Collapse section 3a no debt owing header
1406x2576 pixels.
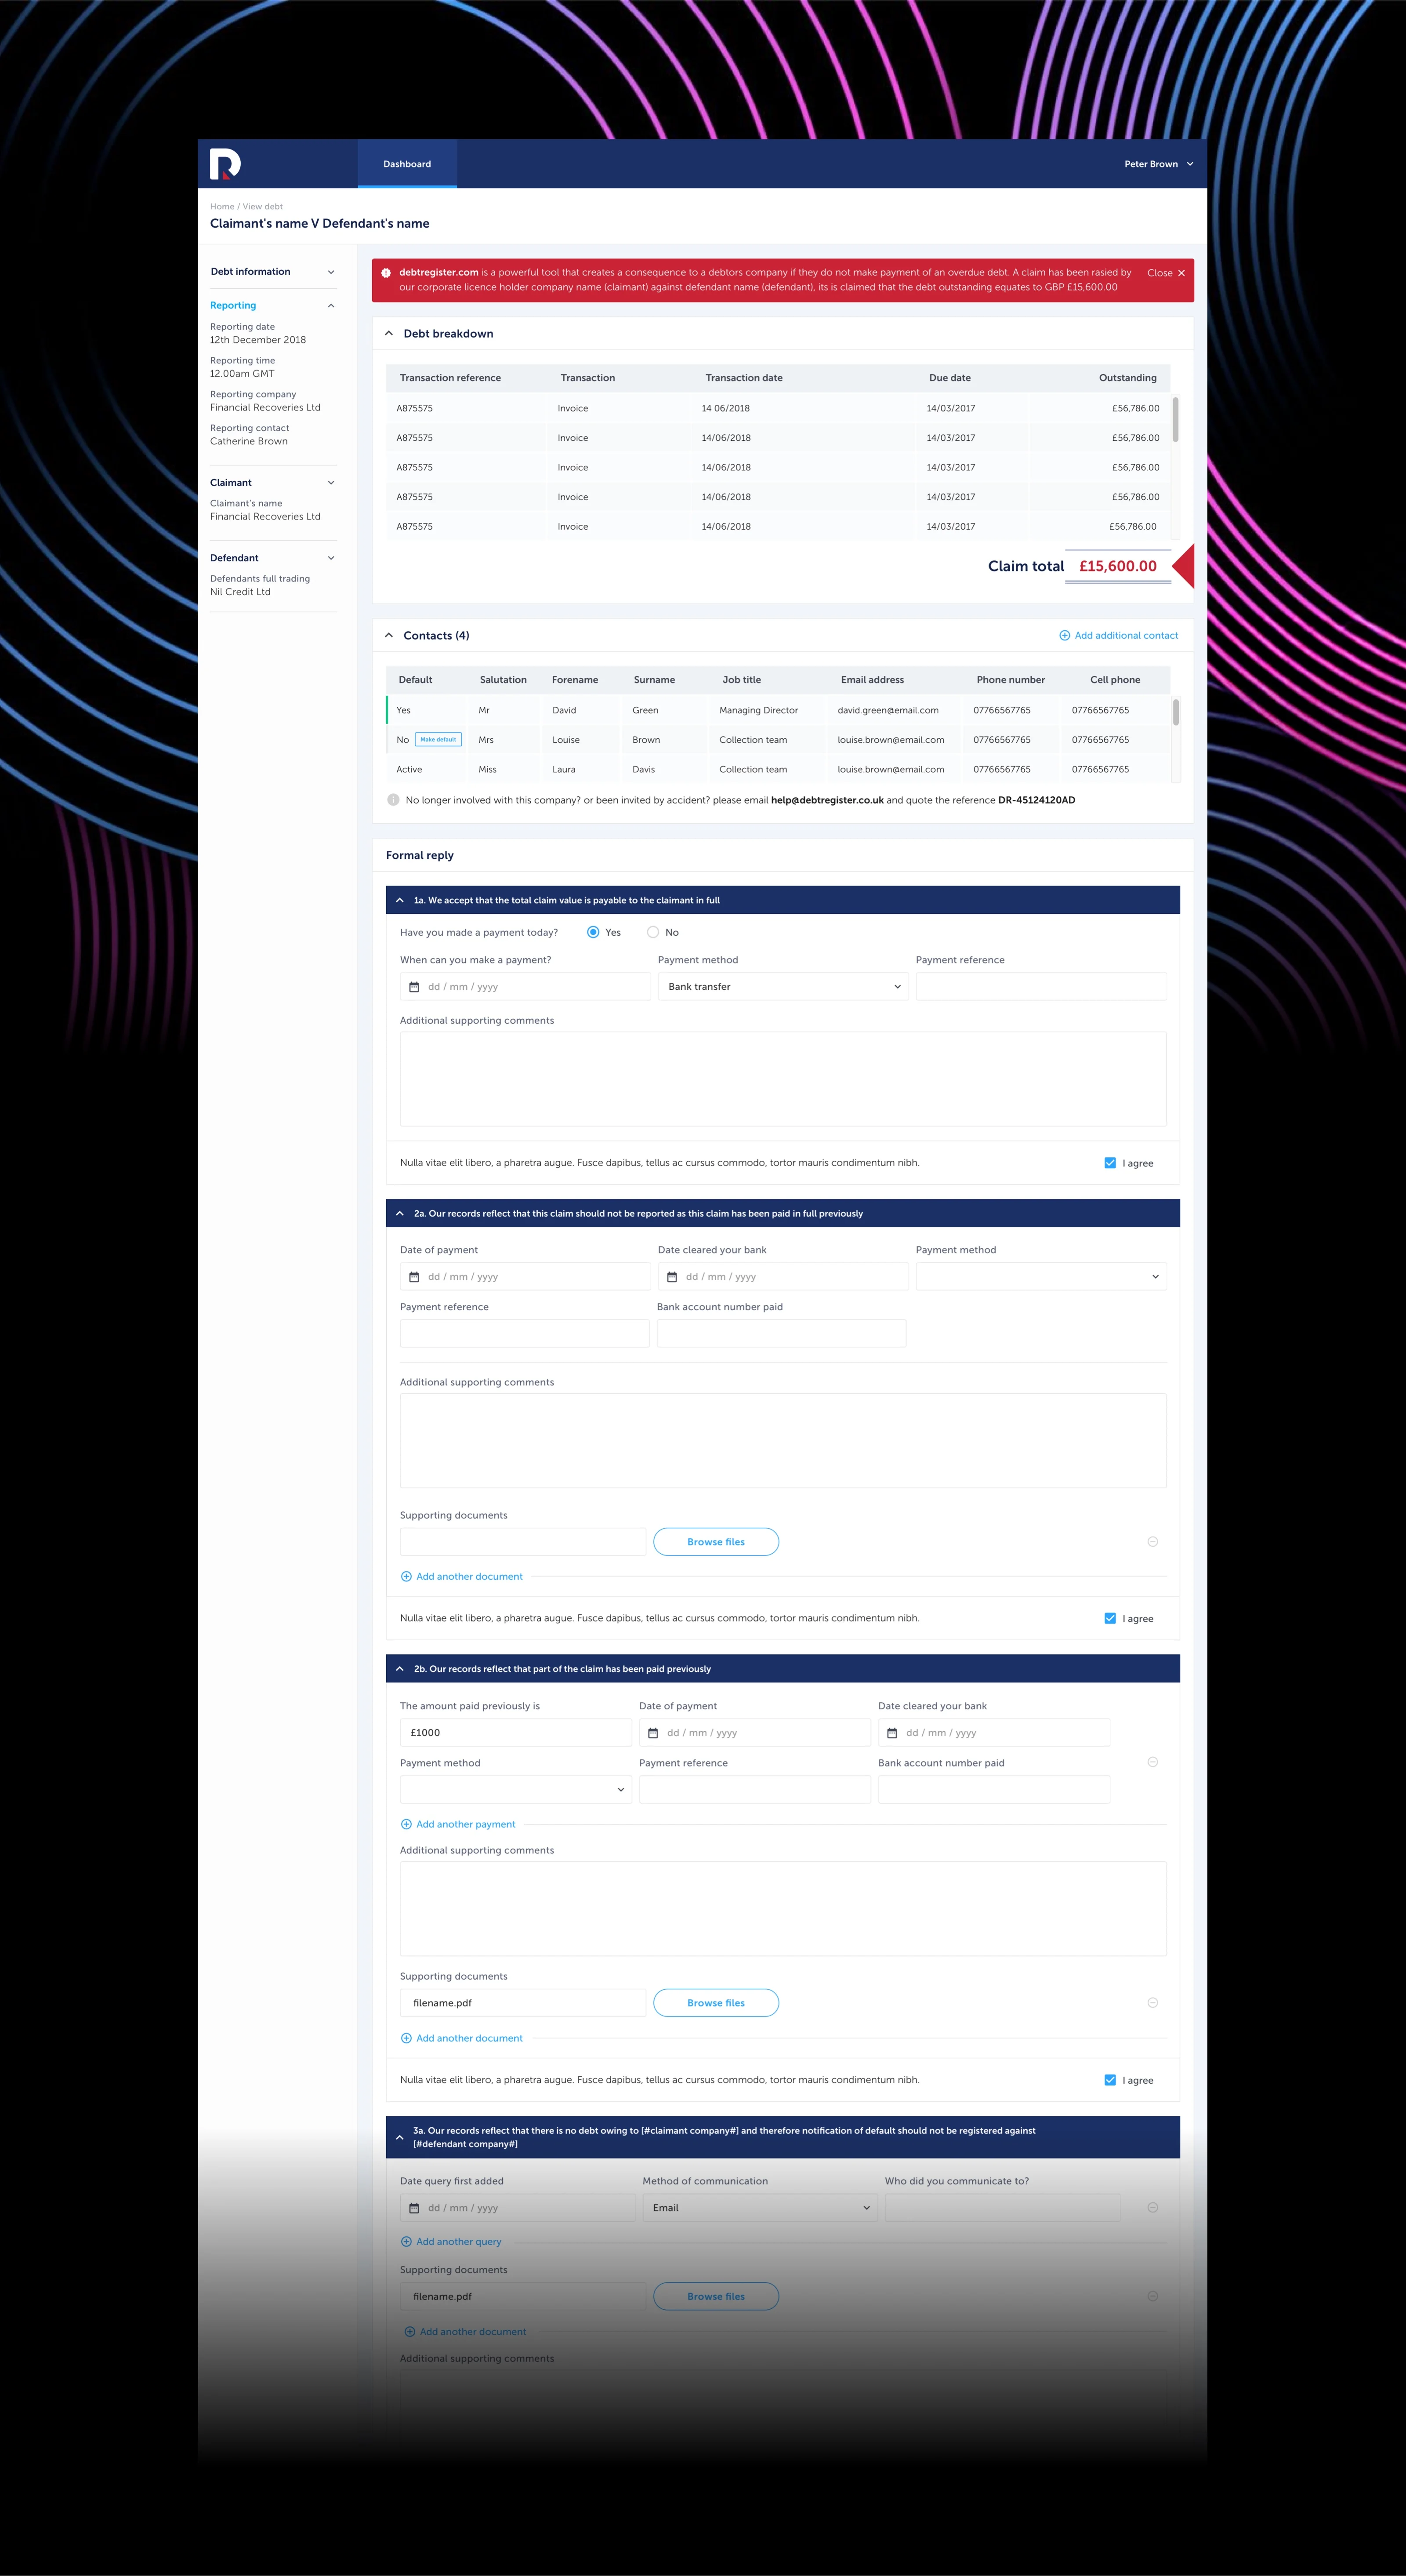783,2137
